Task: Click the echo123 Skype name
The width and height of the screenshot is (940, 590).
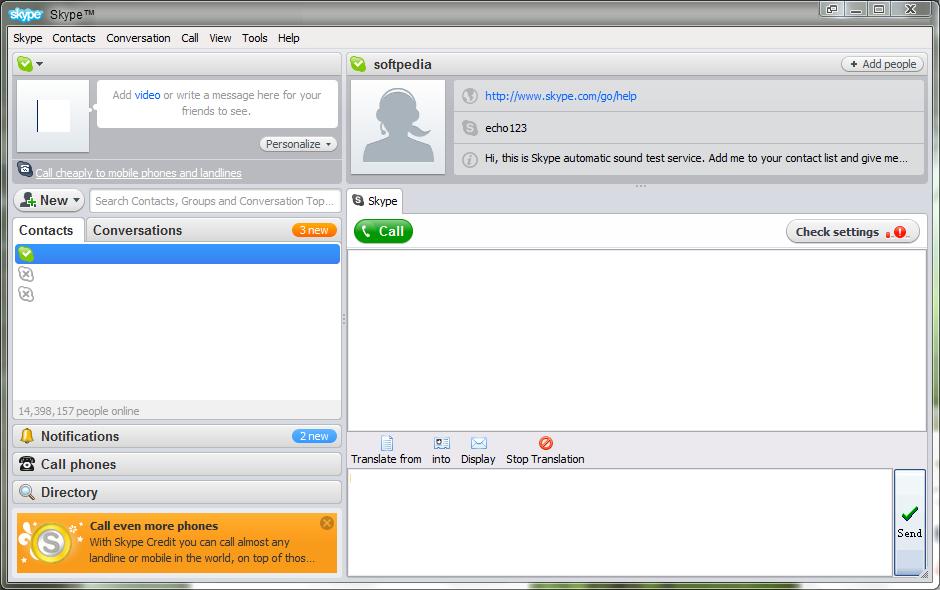Action: coord(506,128)
